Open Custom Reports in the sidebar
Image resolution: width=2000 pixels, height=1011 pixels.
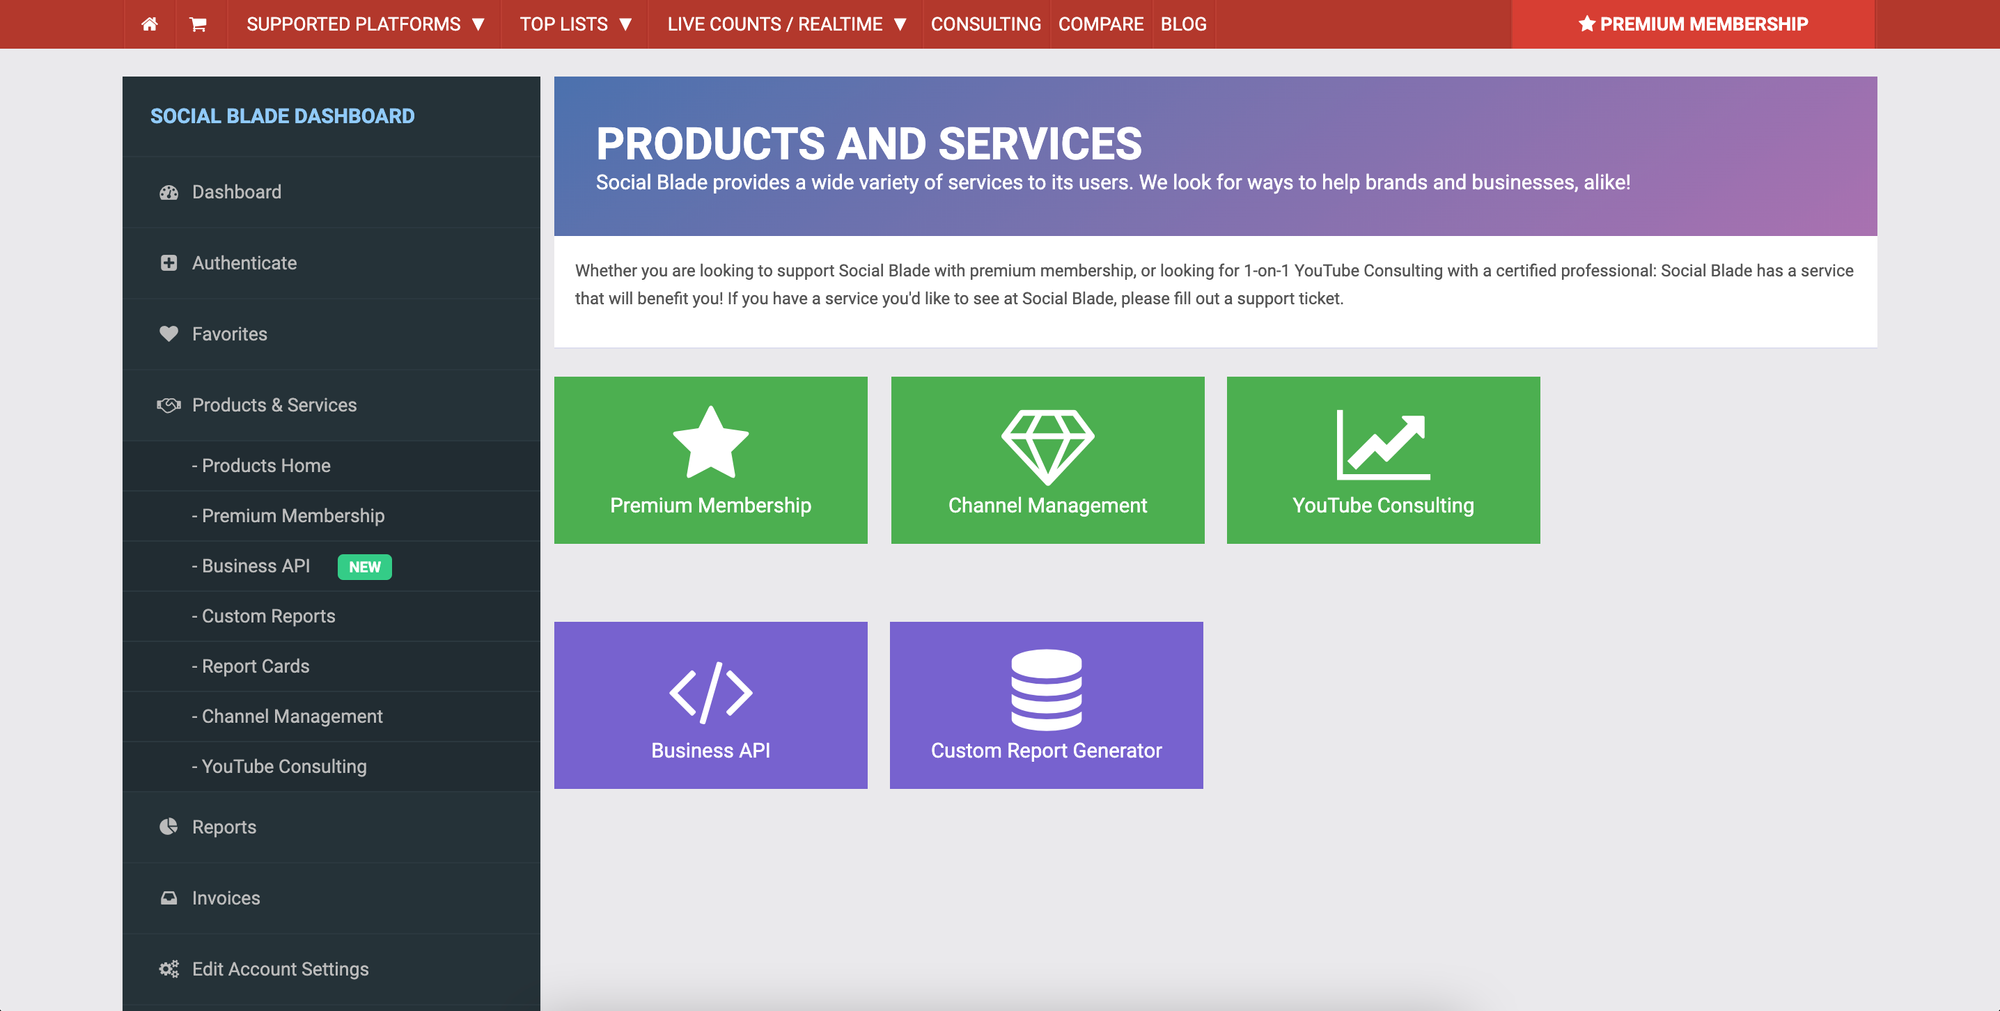point(331,616)
